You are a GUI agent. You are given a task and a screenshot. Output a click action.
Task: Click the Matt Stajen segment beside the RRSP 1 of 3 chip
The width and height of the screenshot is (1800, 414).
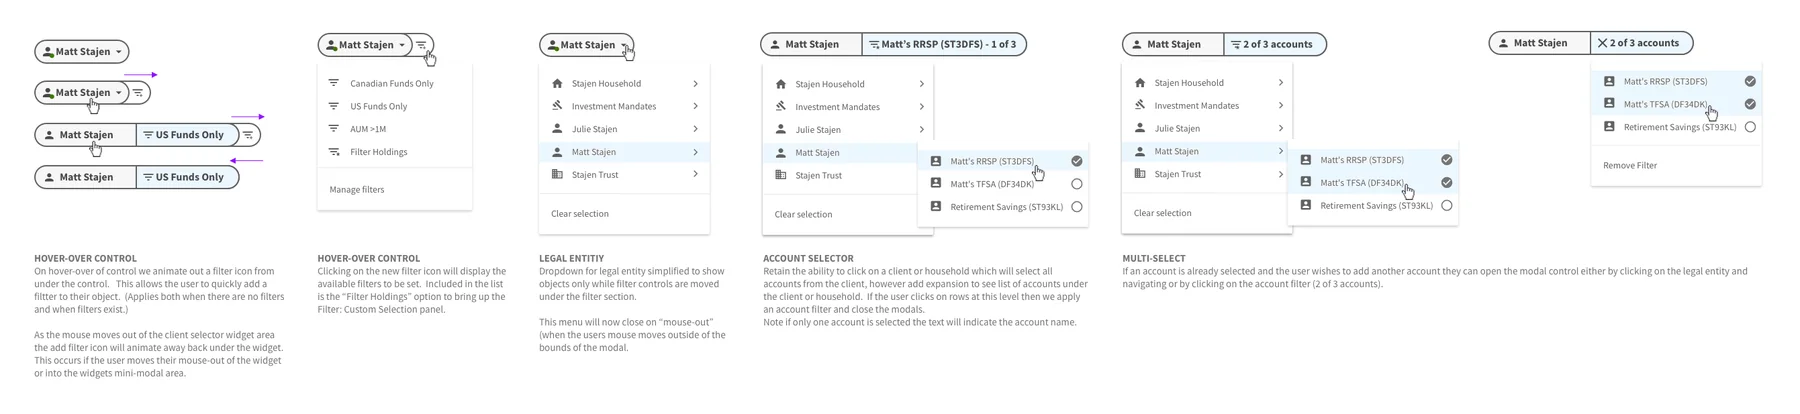[x=811, y=44]
